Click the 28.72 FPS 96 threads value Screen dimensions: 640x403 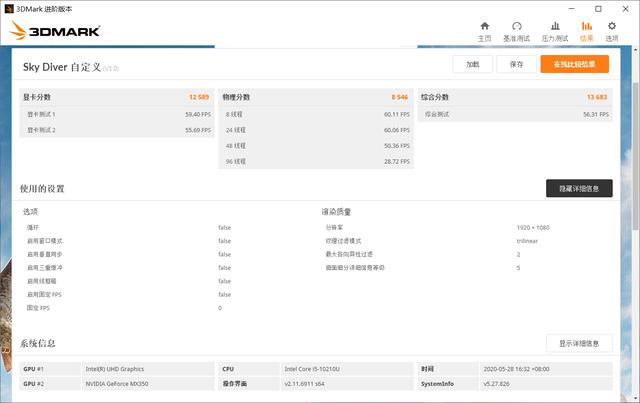click(397, 162)
